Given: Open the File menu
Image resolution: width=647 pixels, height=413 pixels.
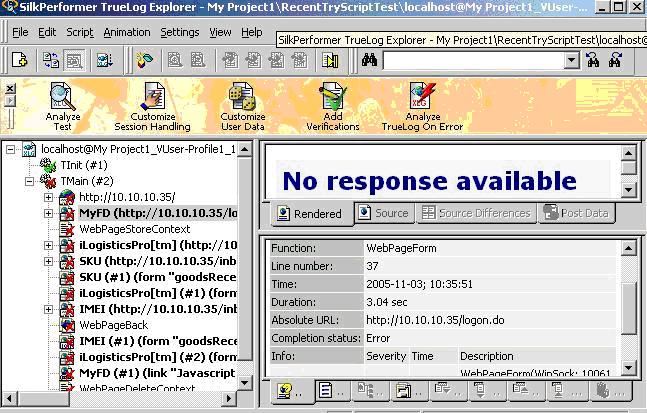Looking at the screenshot, I should point(20,32).
